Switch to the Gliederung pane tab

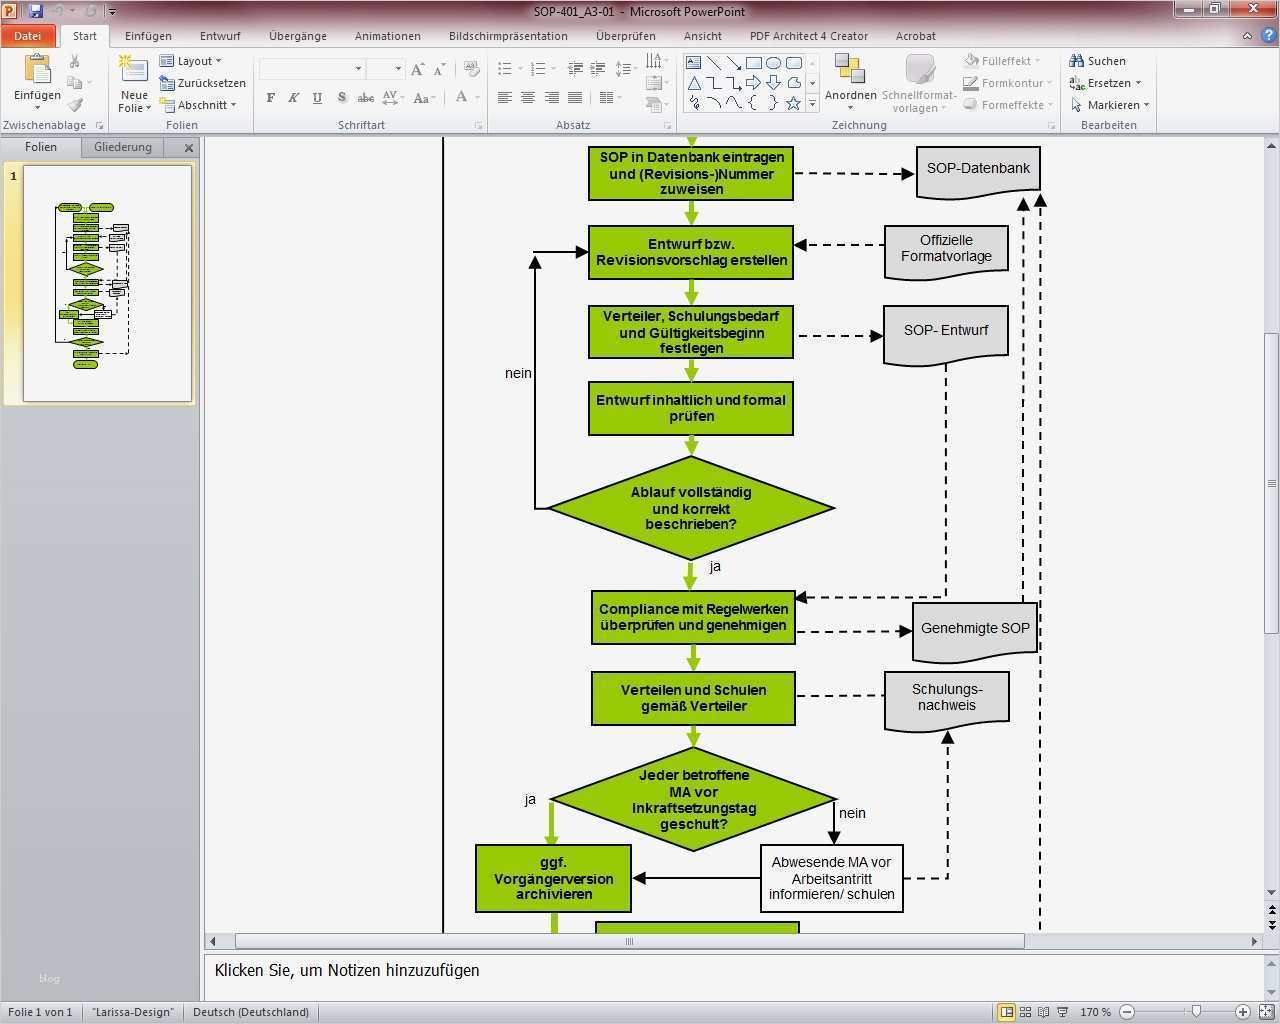click(123, 147)
